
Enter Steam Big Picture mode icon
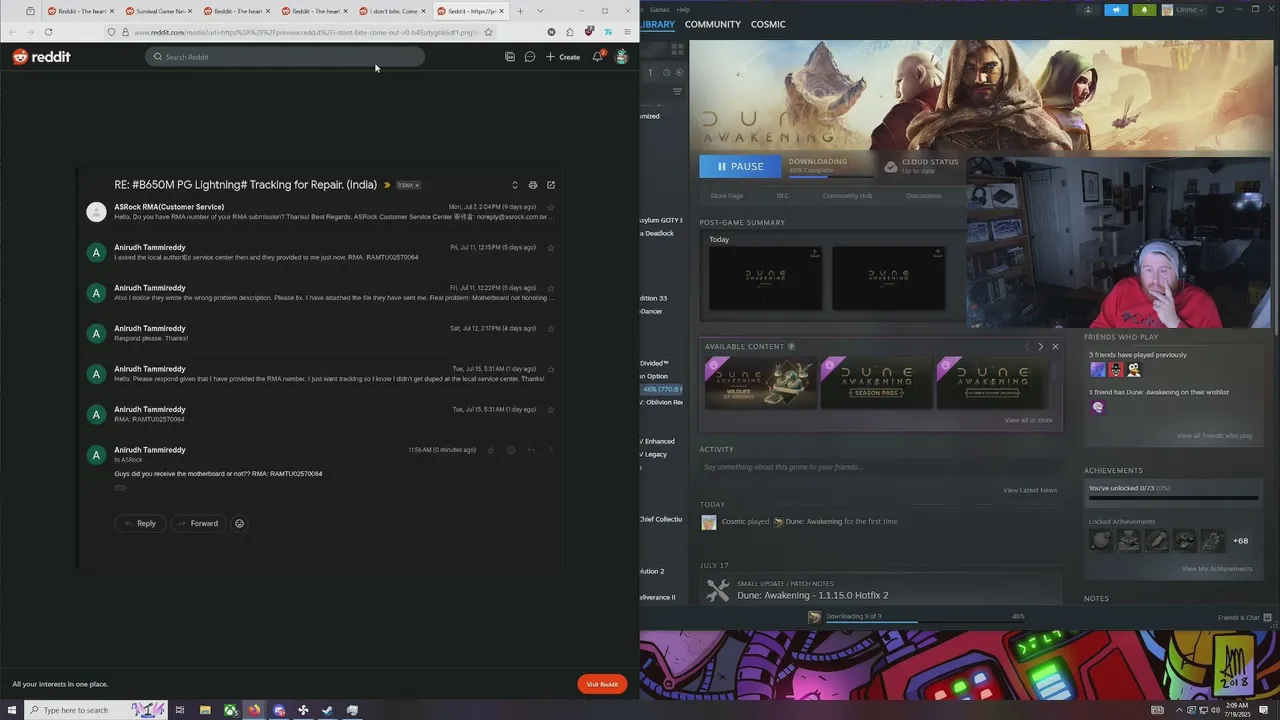tap(1219, 10)
